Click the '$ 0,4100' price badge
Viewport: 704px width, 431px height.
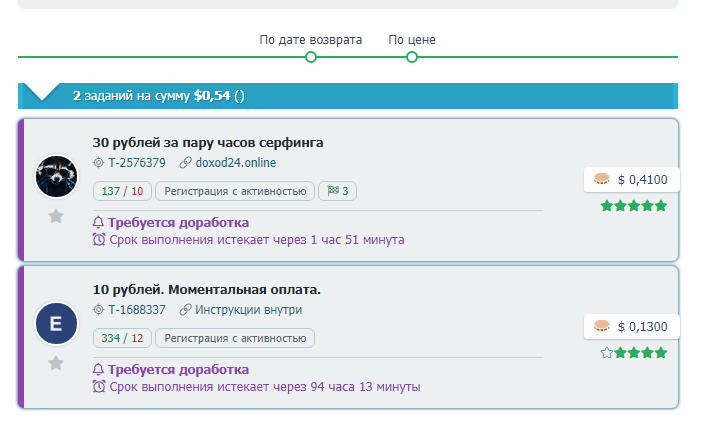[x=632, y=180]
